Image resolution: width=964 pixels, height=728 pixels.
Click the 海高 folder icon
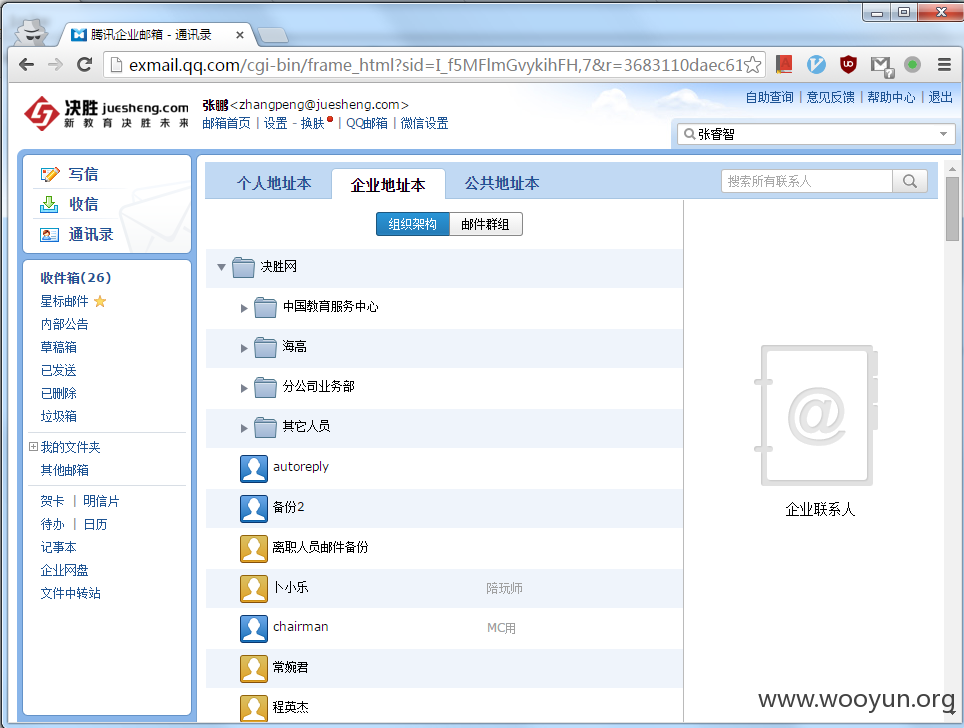266,347
